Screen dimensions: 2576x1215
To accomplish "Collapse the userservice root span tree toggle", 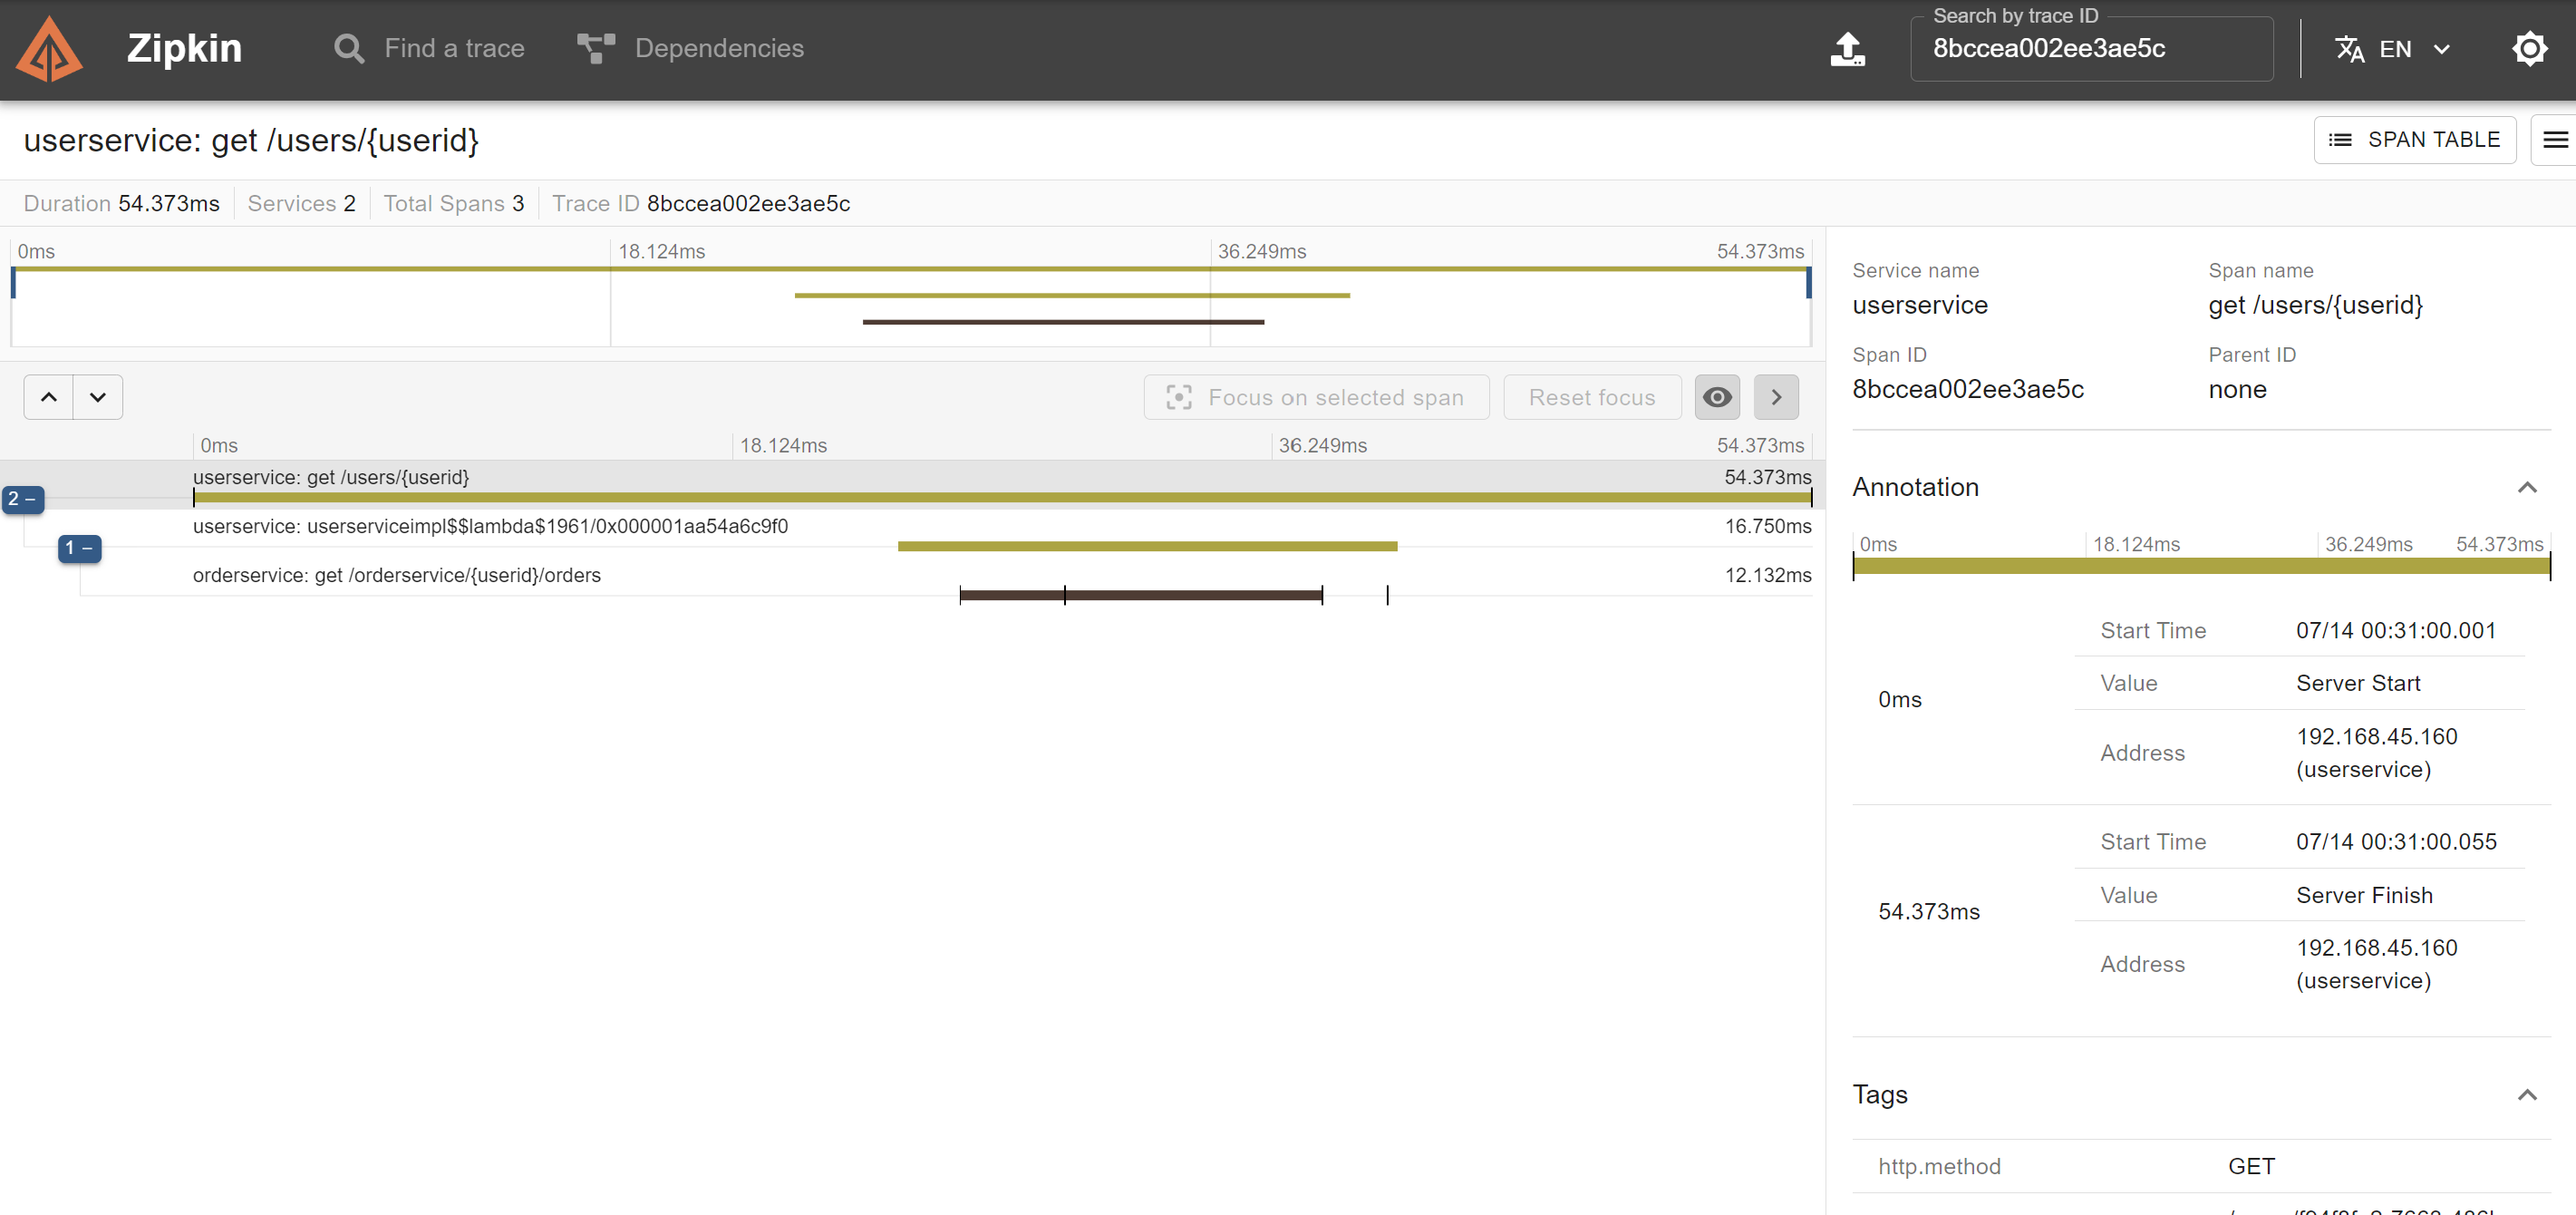I will [23, 499].
